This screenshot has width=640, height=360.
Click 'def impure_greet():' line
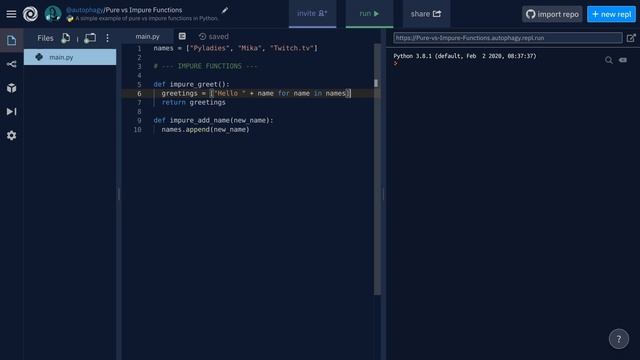pyautogui.click(x=191, y=84)
